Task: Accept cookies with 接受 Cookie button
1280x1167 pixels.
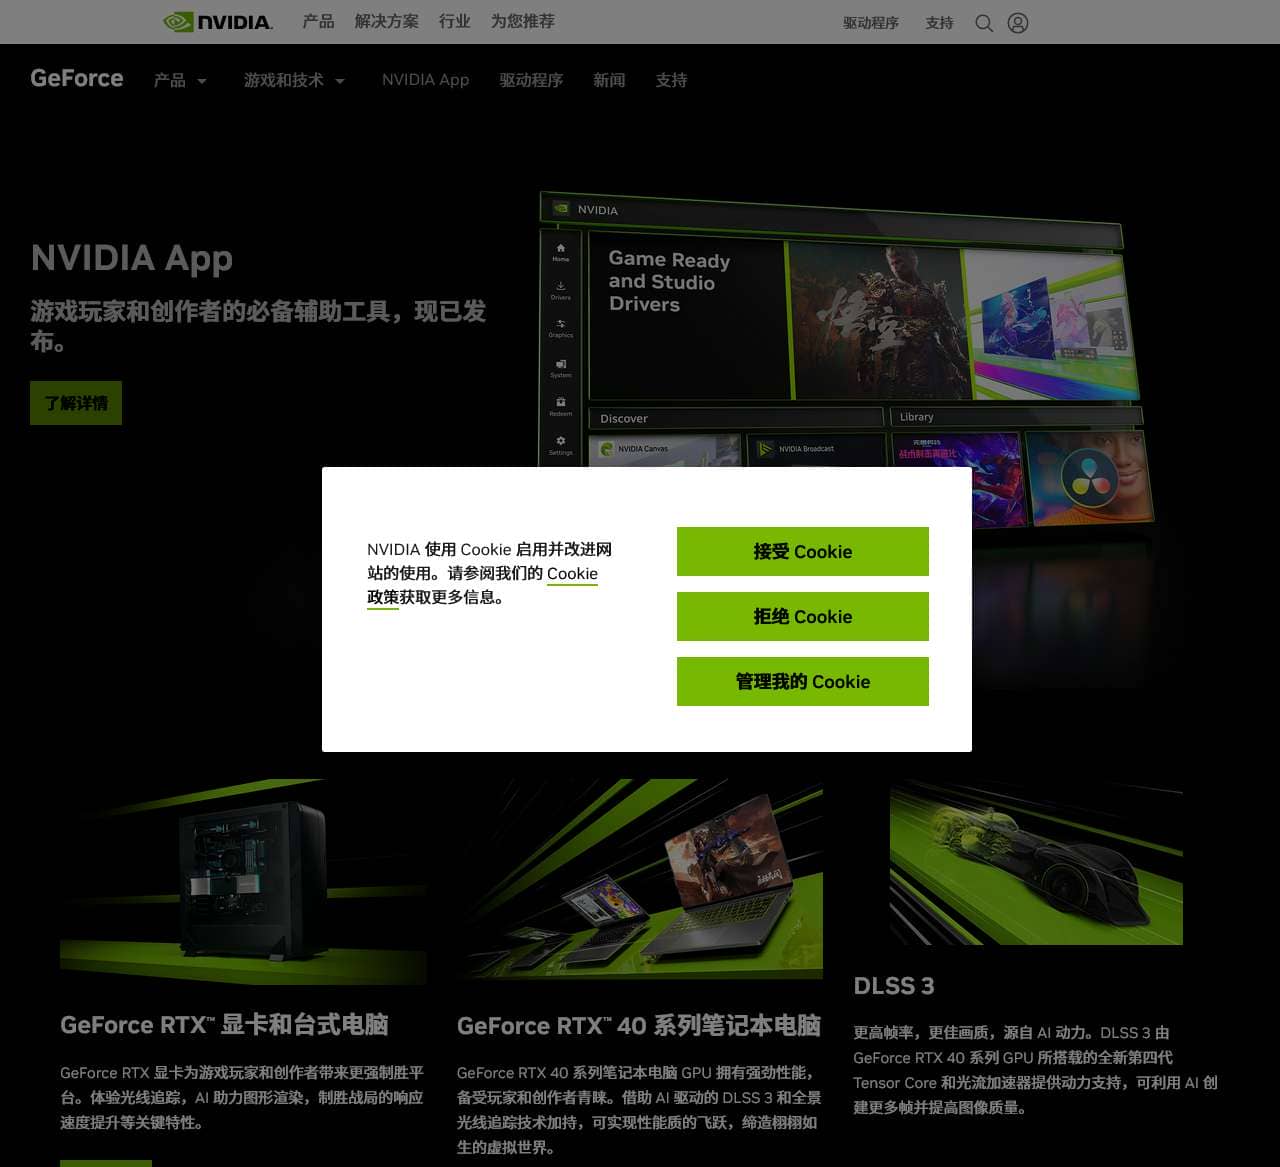Action: pyautogui.click(x=803, y=552)
